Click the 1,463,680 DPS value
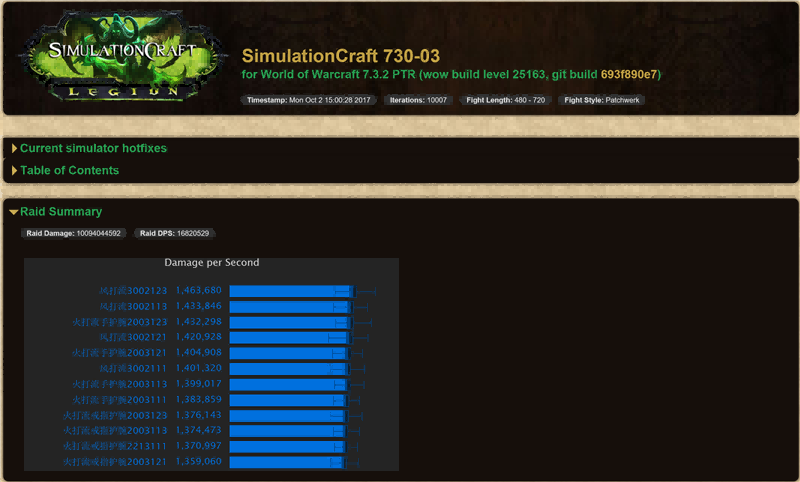Screen dimensions: 800x482 coord(199,290)
